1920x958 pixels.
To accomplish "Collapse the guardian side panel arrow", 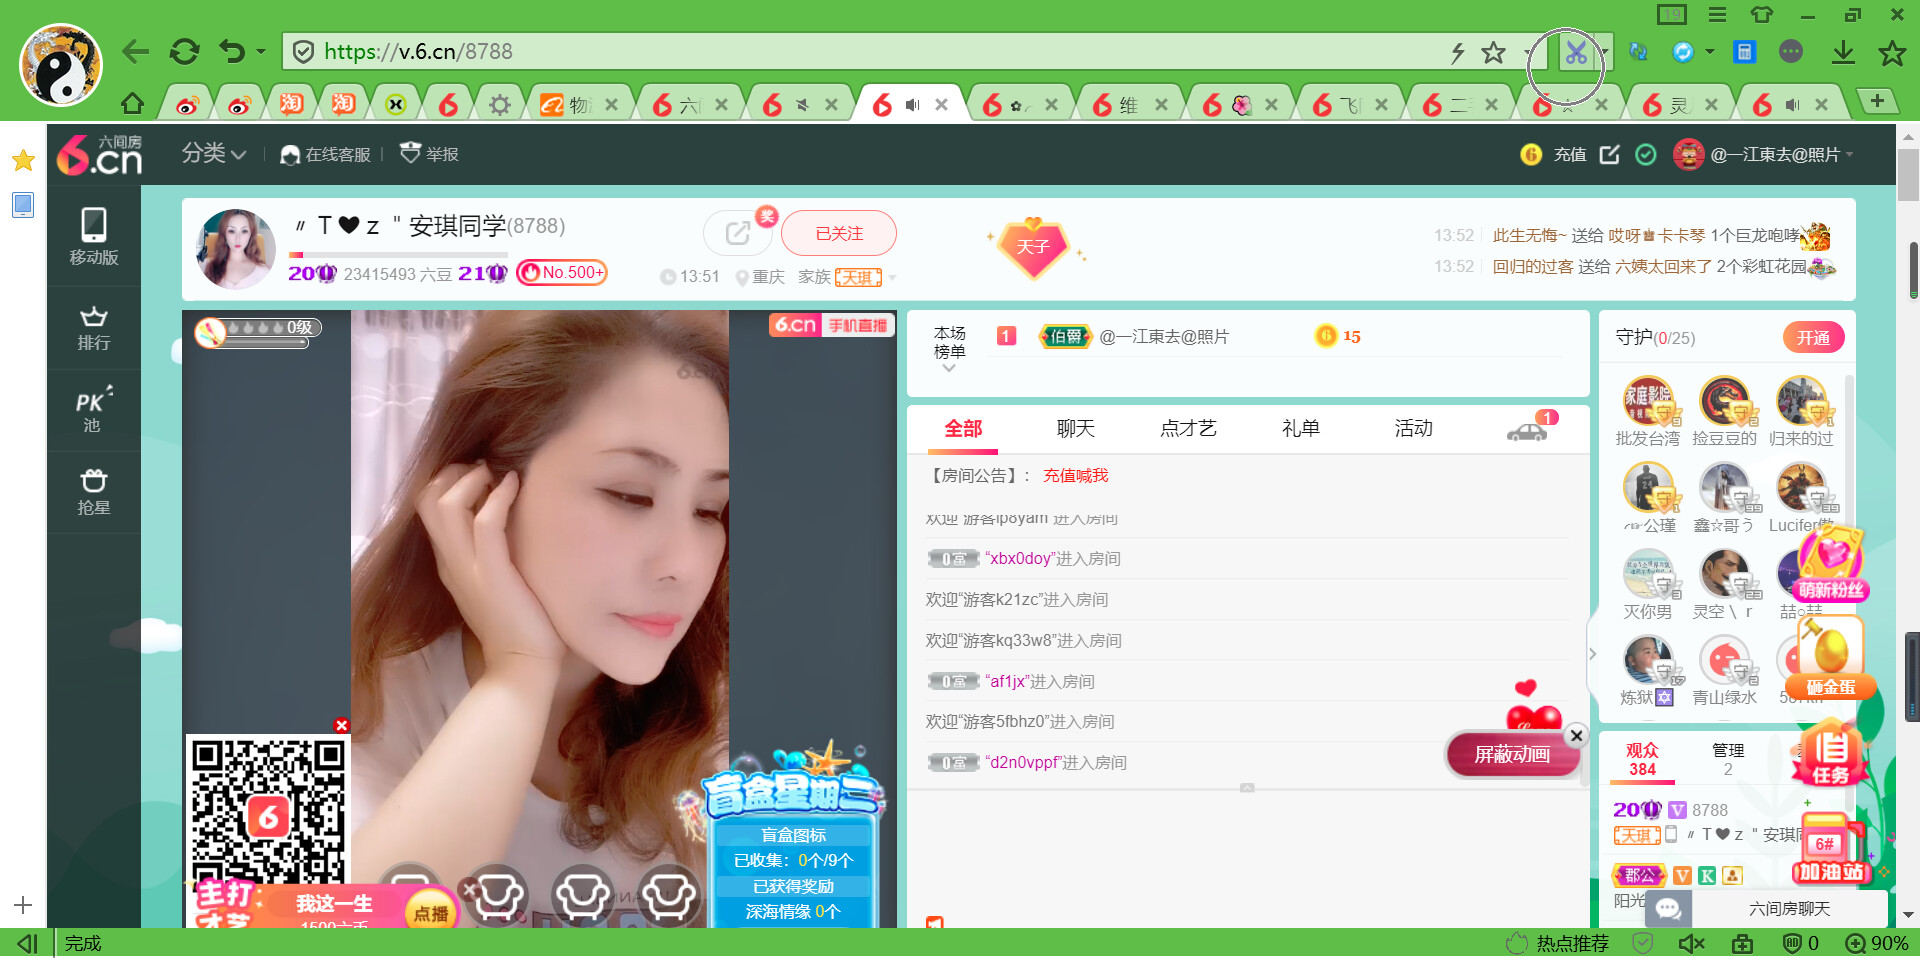I will 1593,654.
